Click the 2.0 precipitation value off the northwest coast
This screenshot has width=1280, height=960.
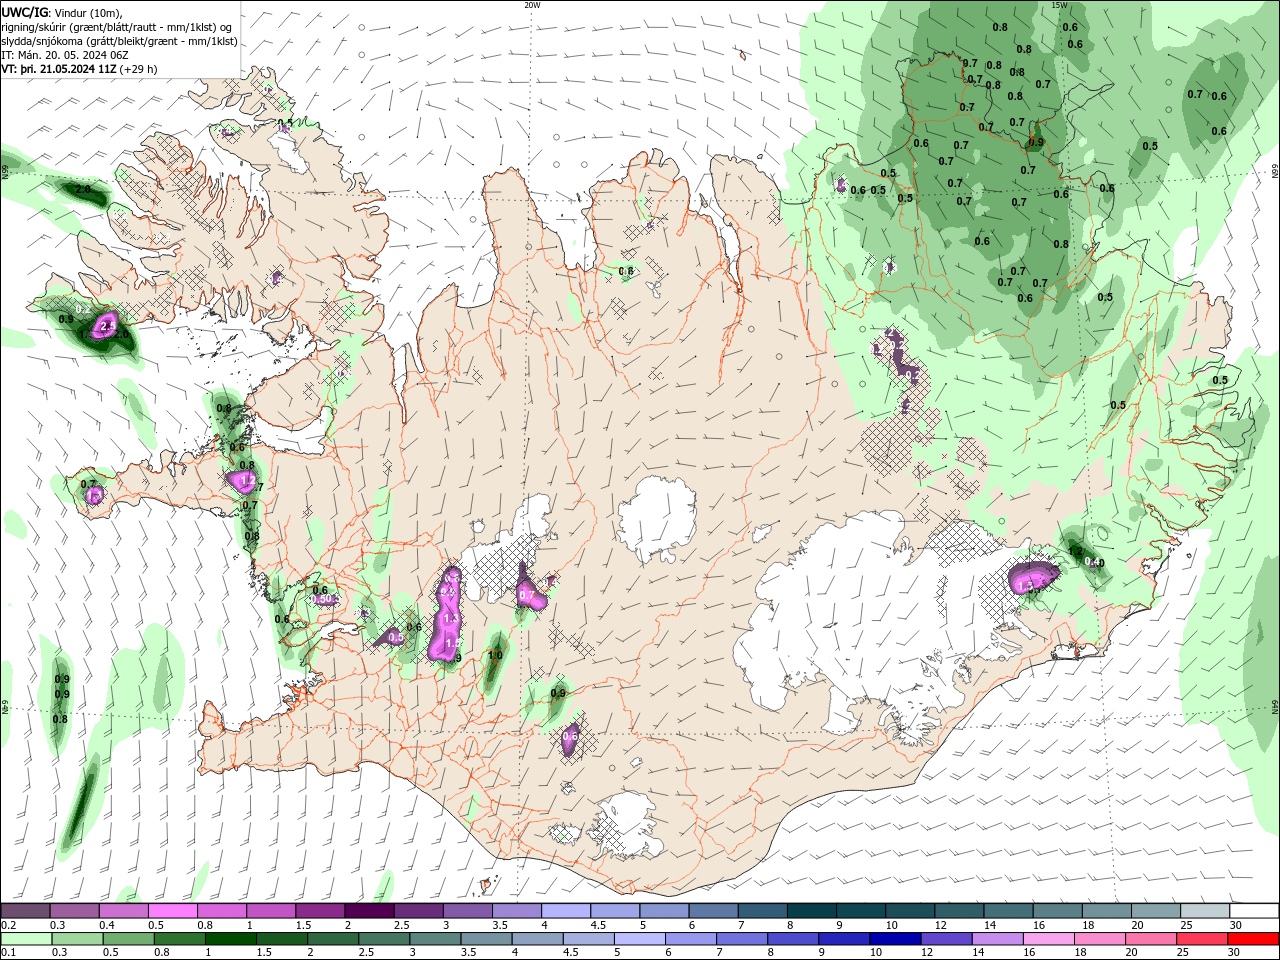click(x=84, y=189)
